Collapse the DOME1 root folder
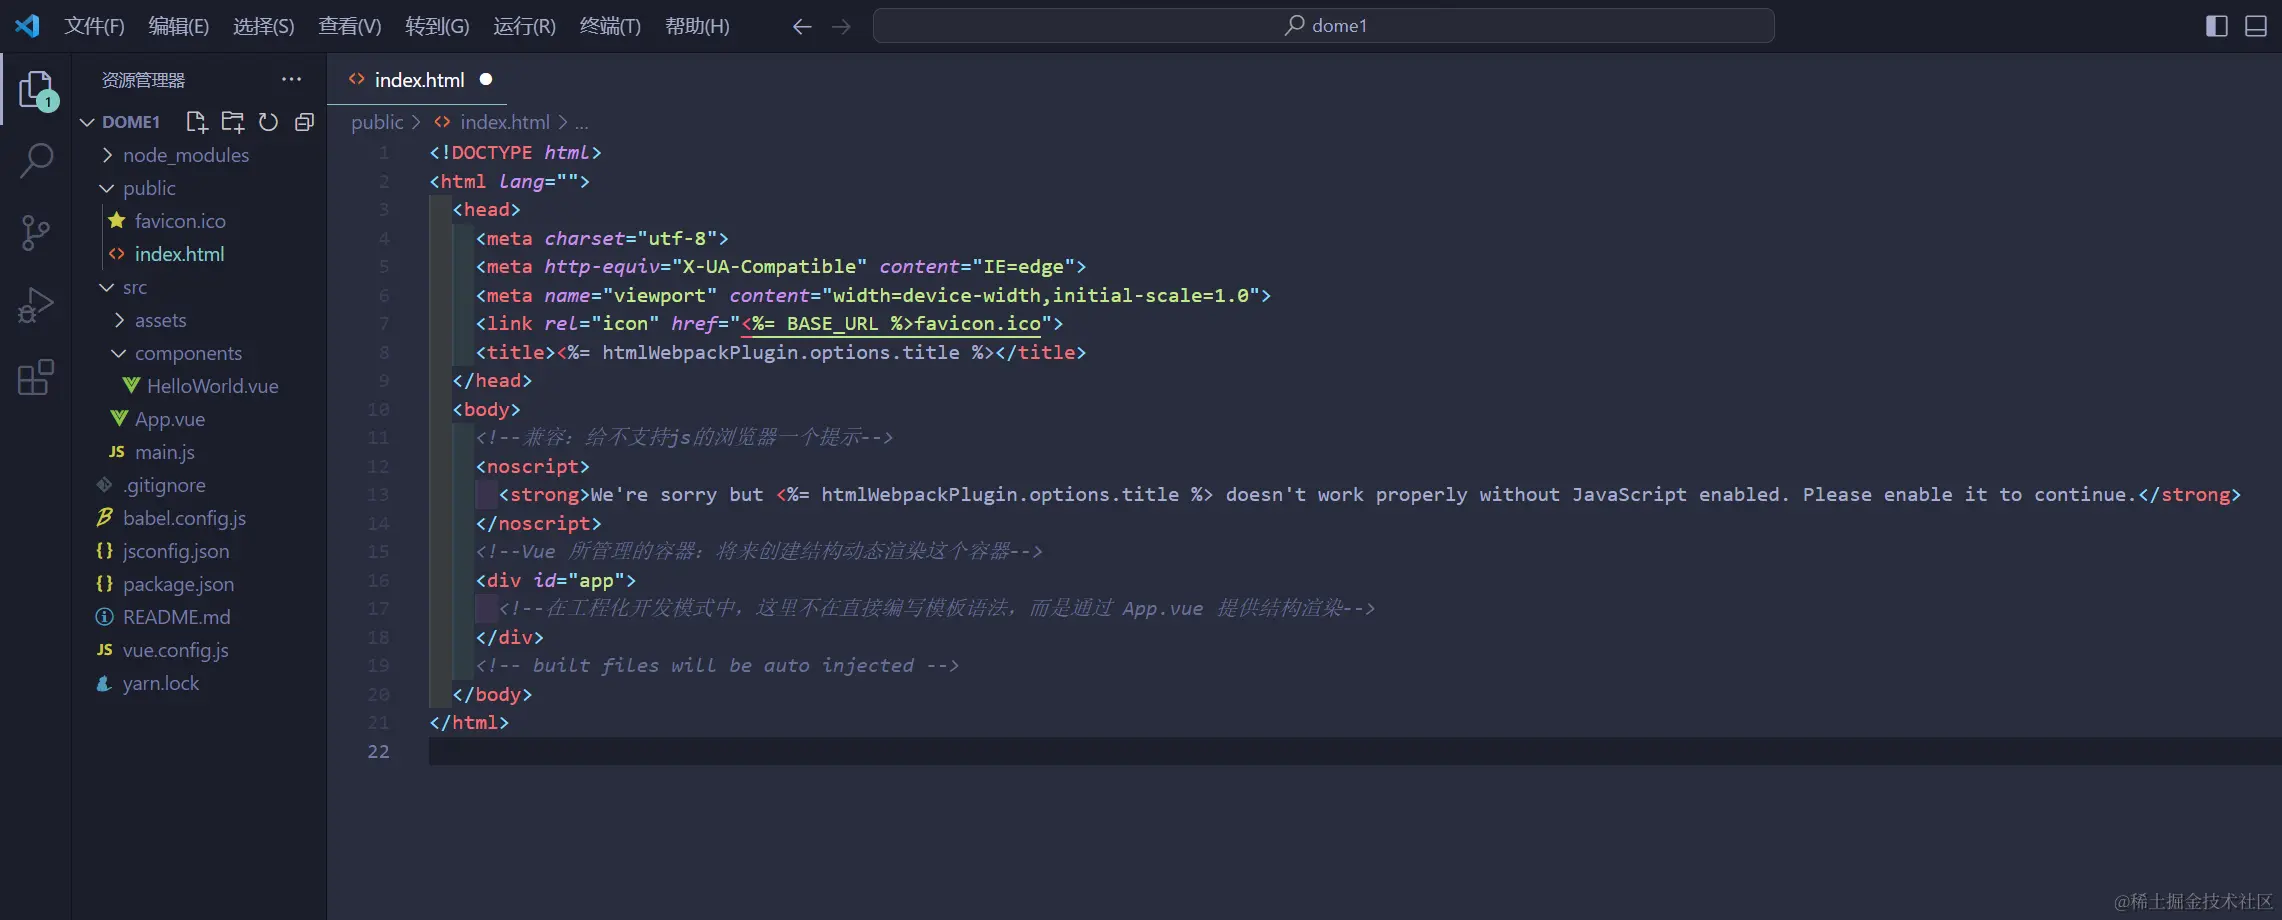Image resolution: width=2282 pixels, height=920 pixels. coord(87,122)
